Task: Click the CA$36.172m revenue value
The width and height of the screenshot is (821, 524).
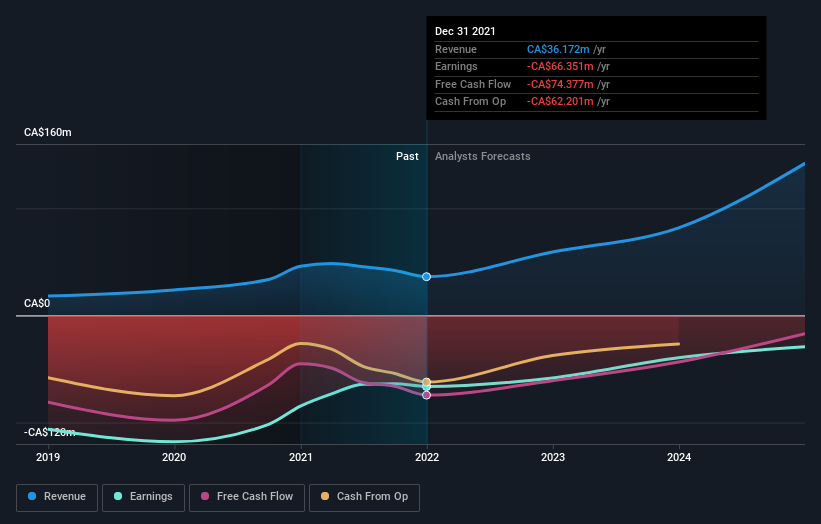Action: 558,49
